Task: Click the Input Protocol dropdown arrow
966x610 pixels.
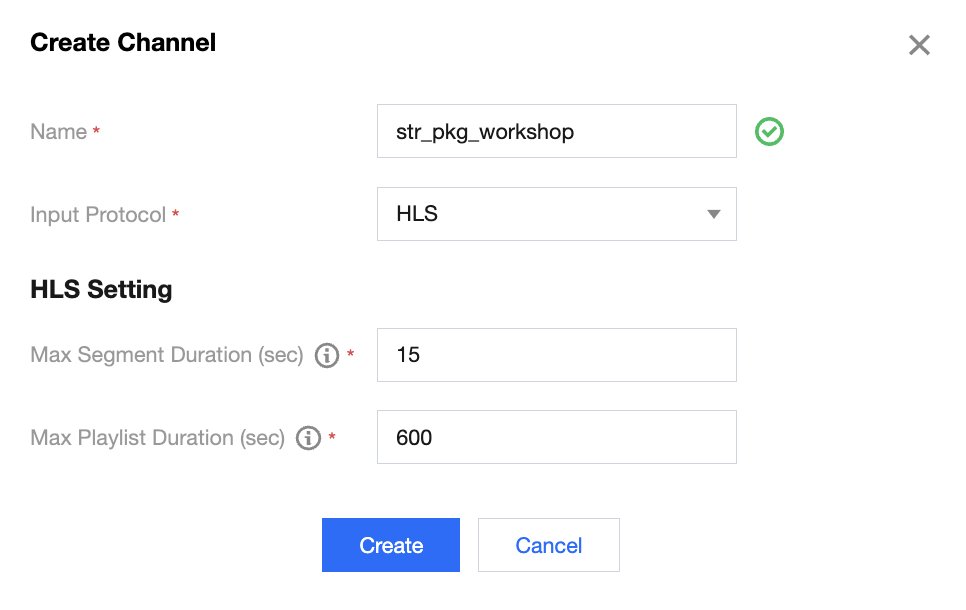Action: (713, 214)
